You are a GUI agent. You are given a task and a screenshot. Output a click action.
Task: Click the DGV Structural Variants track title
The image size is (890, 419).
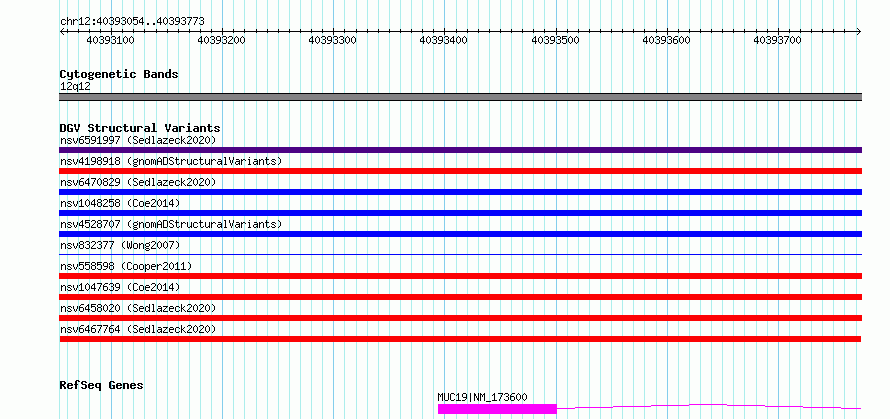point(140,128)
